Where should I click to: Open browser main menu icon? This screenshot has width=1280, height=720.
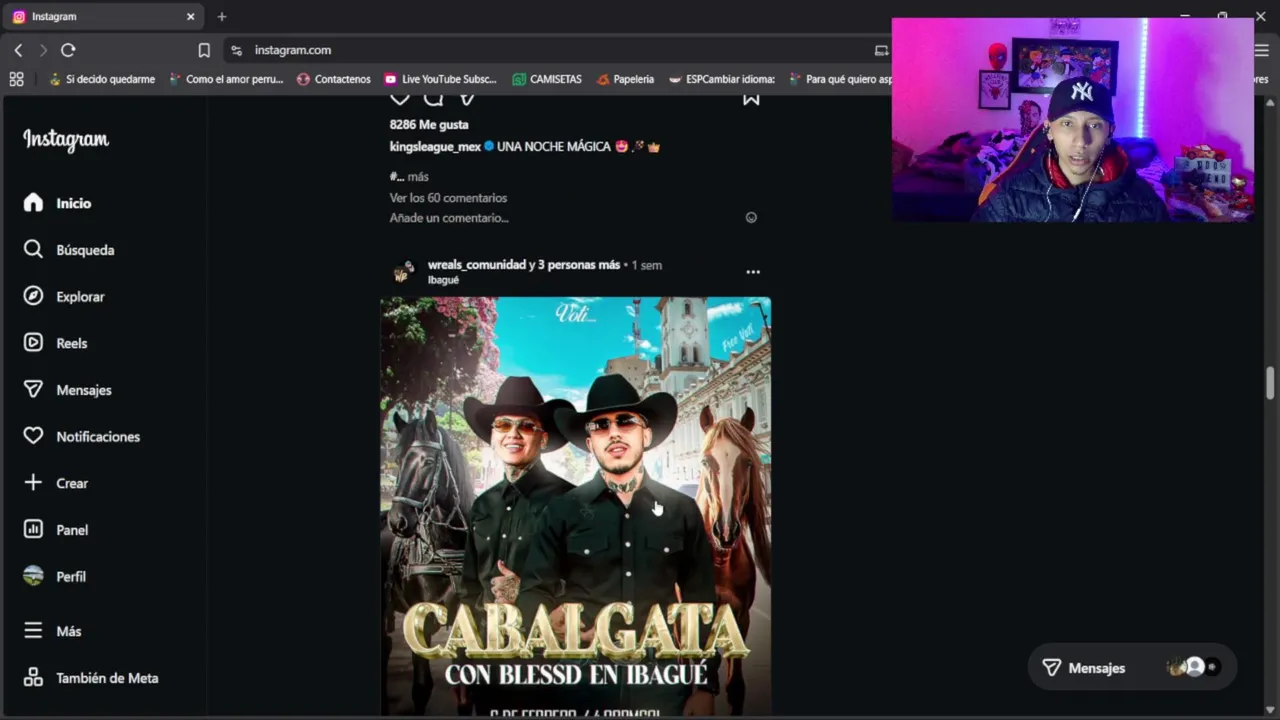pos(1262,50)
